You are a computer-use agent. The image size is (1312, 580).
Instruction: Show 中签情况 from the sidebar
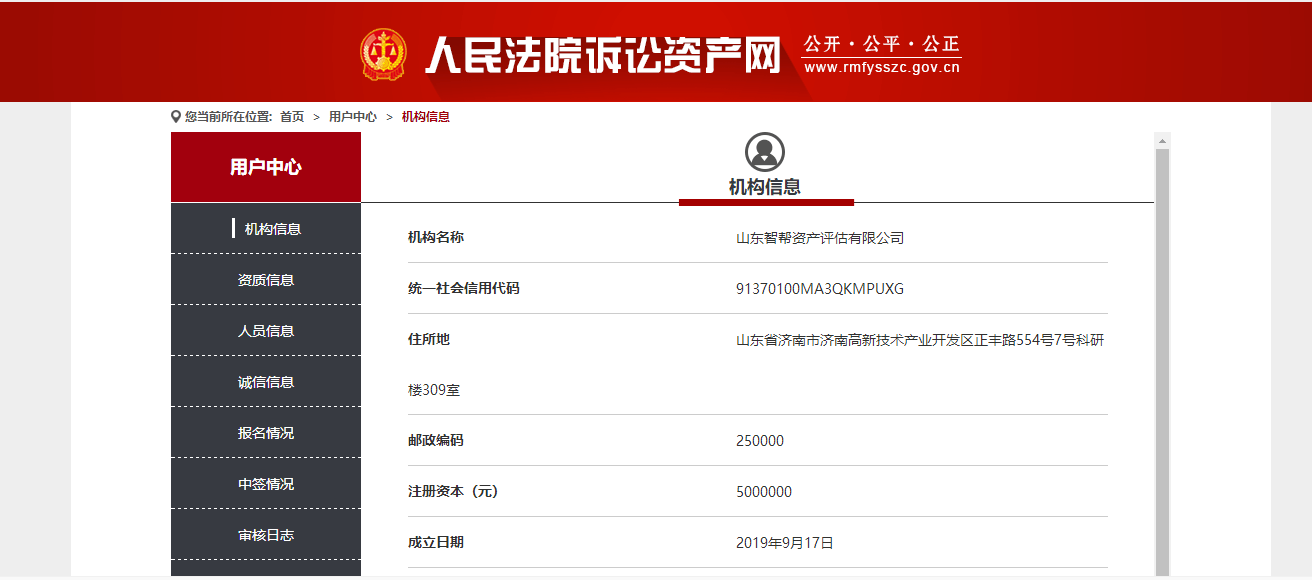click(x=266, y=484)
